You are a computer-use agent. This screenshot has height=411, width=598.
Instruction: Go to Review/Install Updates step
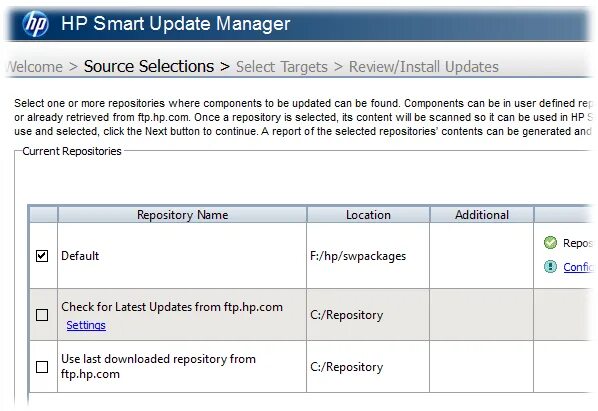pyautogui.click(x=424, y=67)
